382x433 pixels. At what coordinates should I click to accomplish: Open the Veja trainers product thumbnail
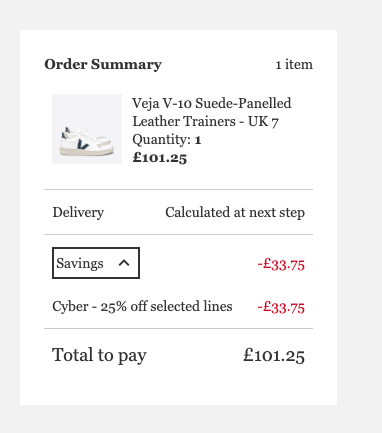point(87,129)
